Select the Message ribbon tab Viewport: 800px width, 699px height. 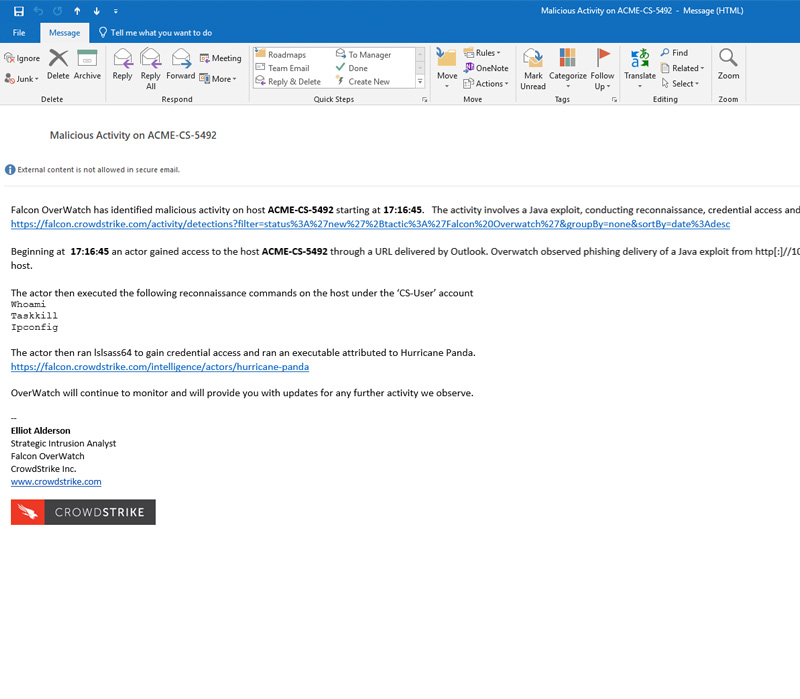pos(64,33)
